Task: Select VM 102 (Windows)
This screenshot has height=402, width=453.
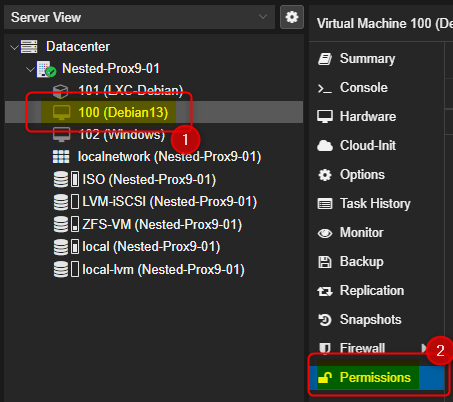Action: tap(122, 135)
